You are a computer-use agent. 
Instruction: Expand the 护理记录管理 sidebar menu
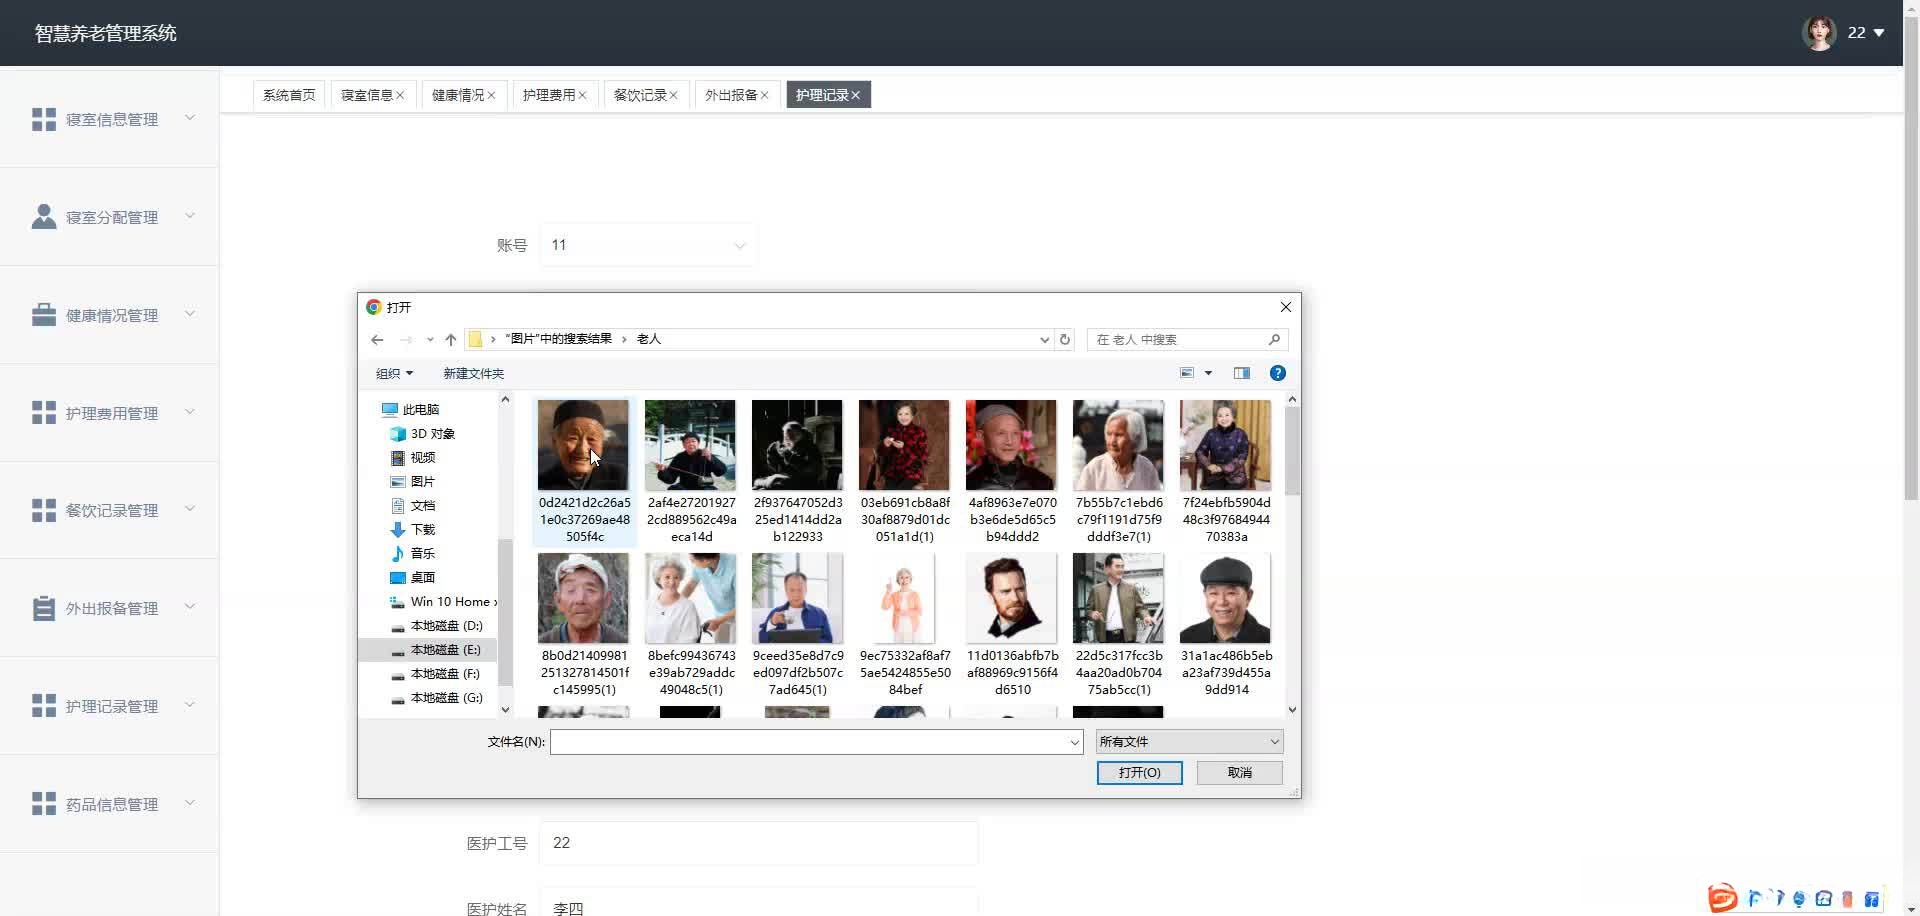(110, 706)
